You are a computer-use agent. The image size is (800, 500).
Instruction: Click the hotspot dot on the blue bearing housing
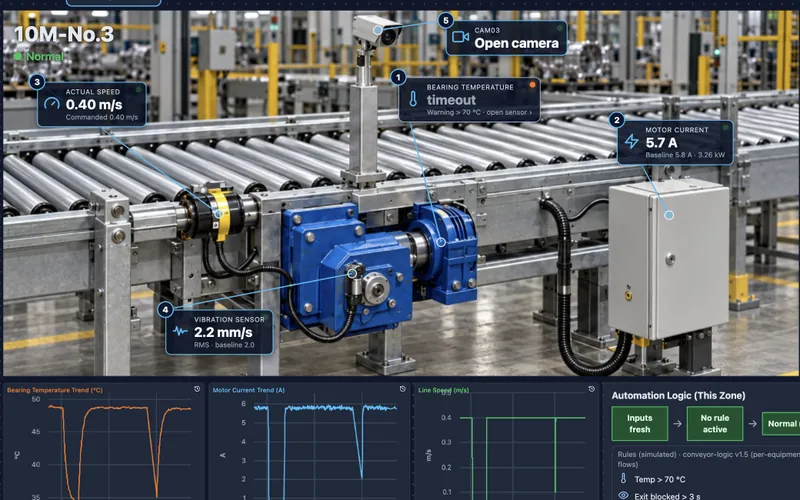click(441, 242)
